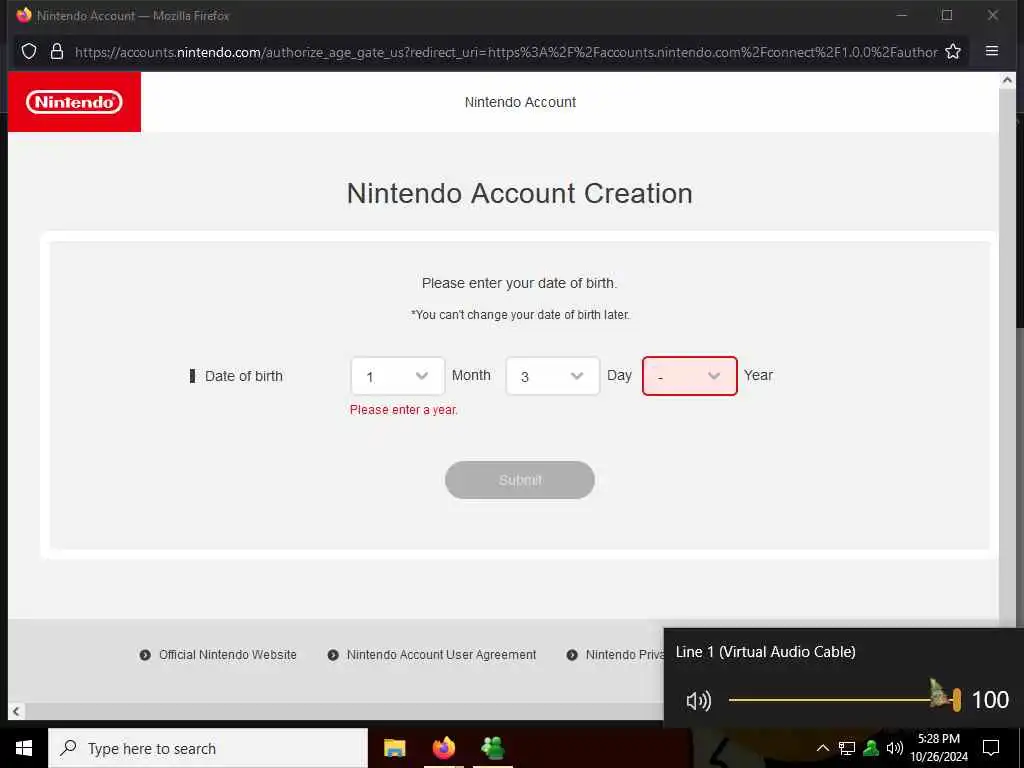The image size is (1024, 768).
Task: Maximize the Firefox window
Action: [x=947, y=15]
